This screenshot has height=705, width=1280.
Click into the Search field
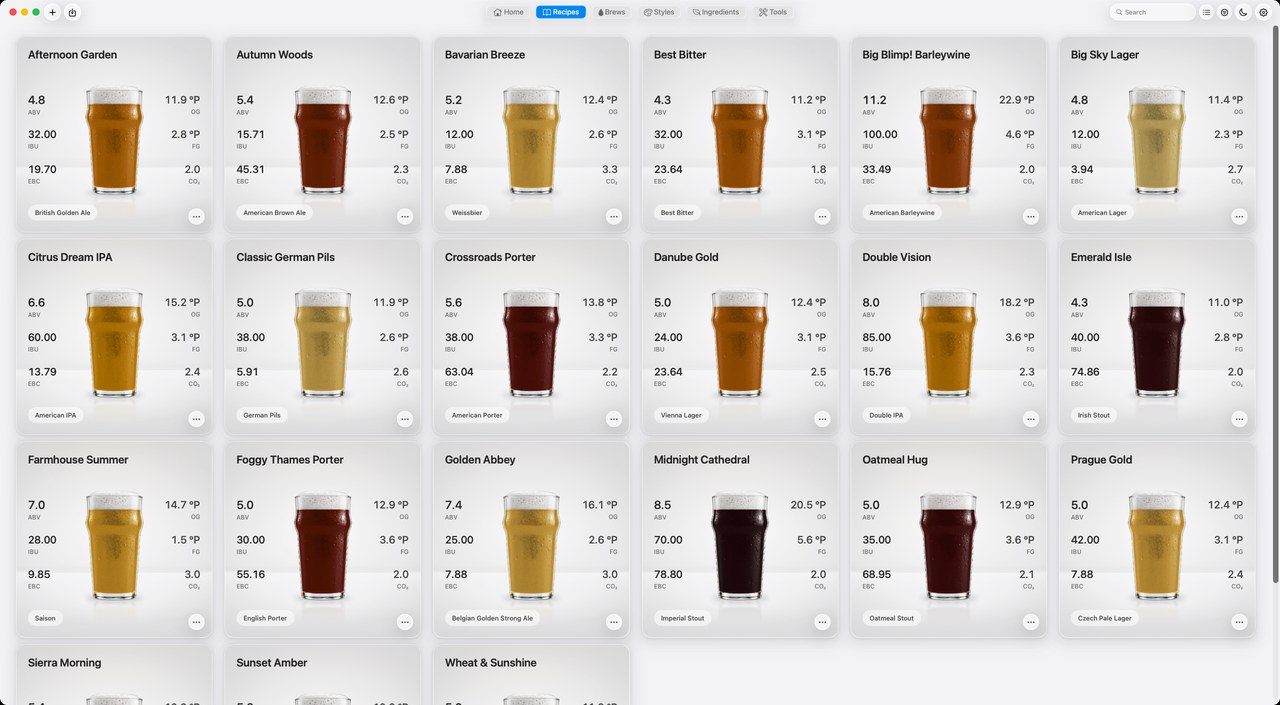click(x=1153, y=12)
